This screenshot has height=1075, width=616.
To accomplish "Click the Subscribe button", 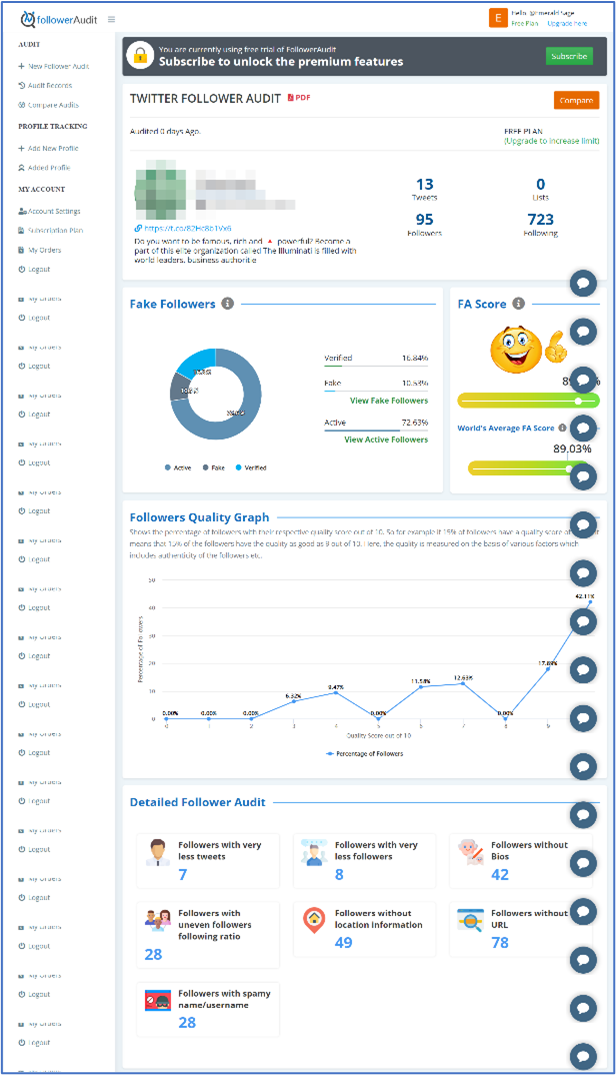I will coord(569,56).
